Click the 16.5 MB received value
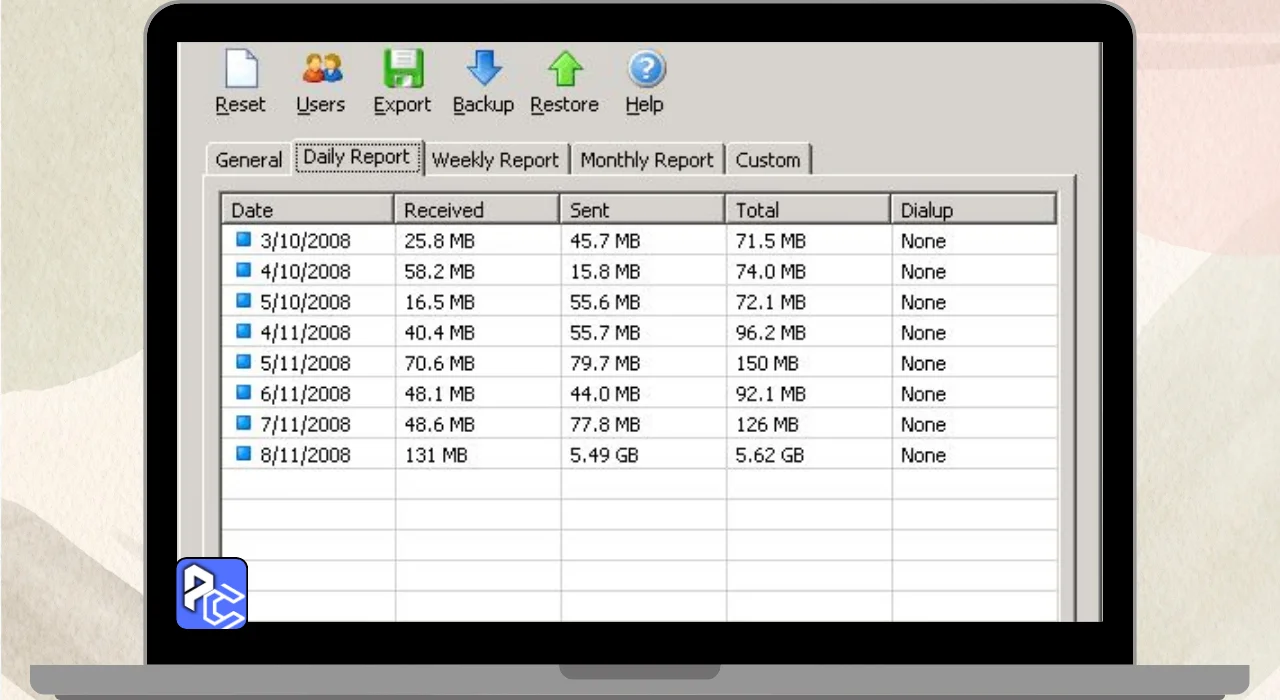Viewport: 1280px width, 700px height. coord(439,302)
